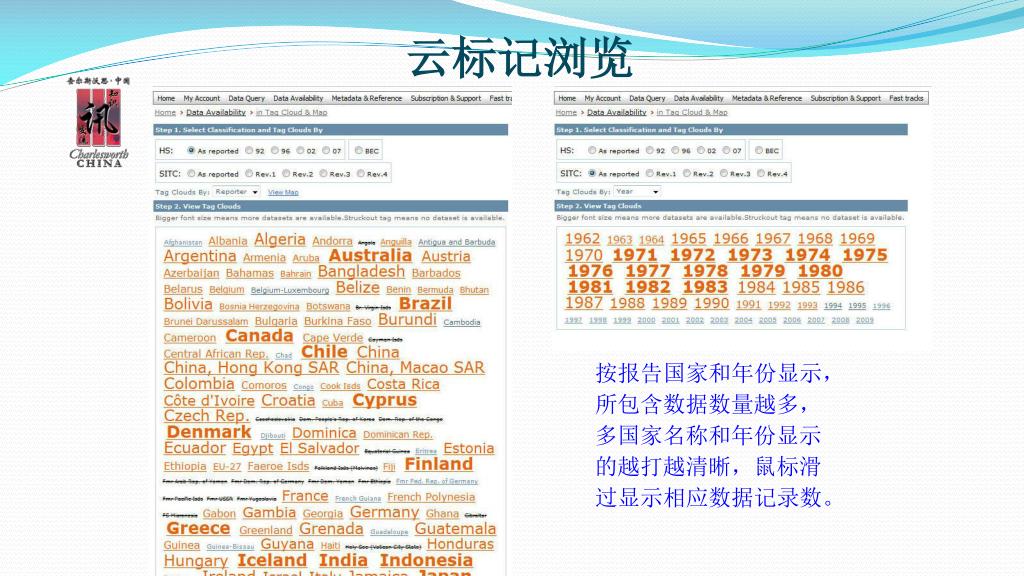
Task: Select HS 'As reported' radio in right panel
Action: click(x=592, y=150)
